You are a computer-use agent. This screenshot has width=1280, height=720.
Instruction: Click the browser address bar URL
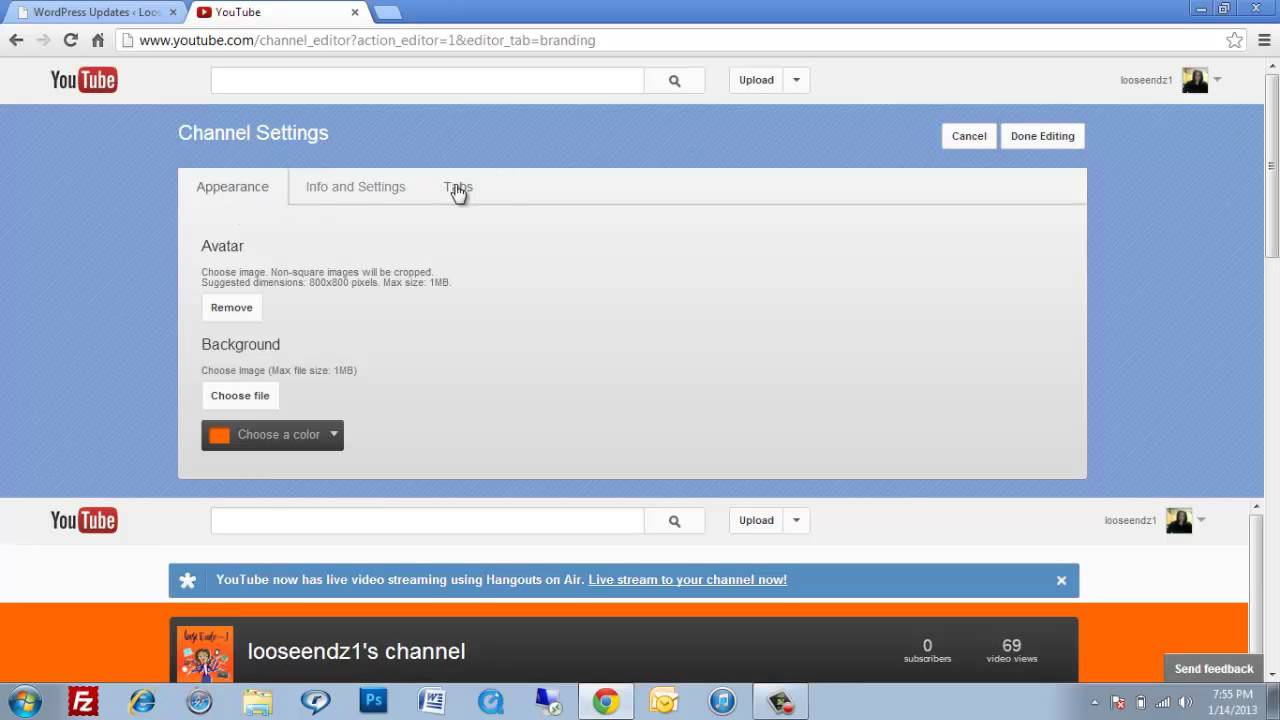367,40
